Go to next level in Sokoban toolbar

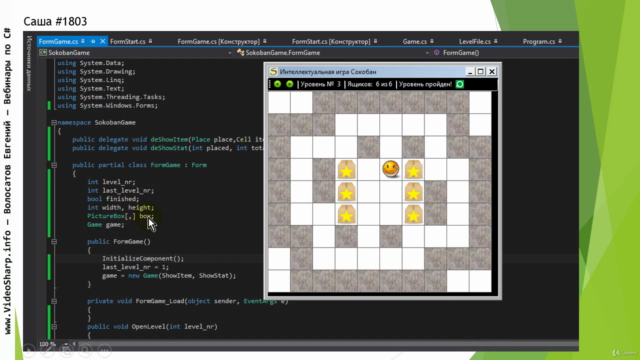tap(289, 84)
